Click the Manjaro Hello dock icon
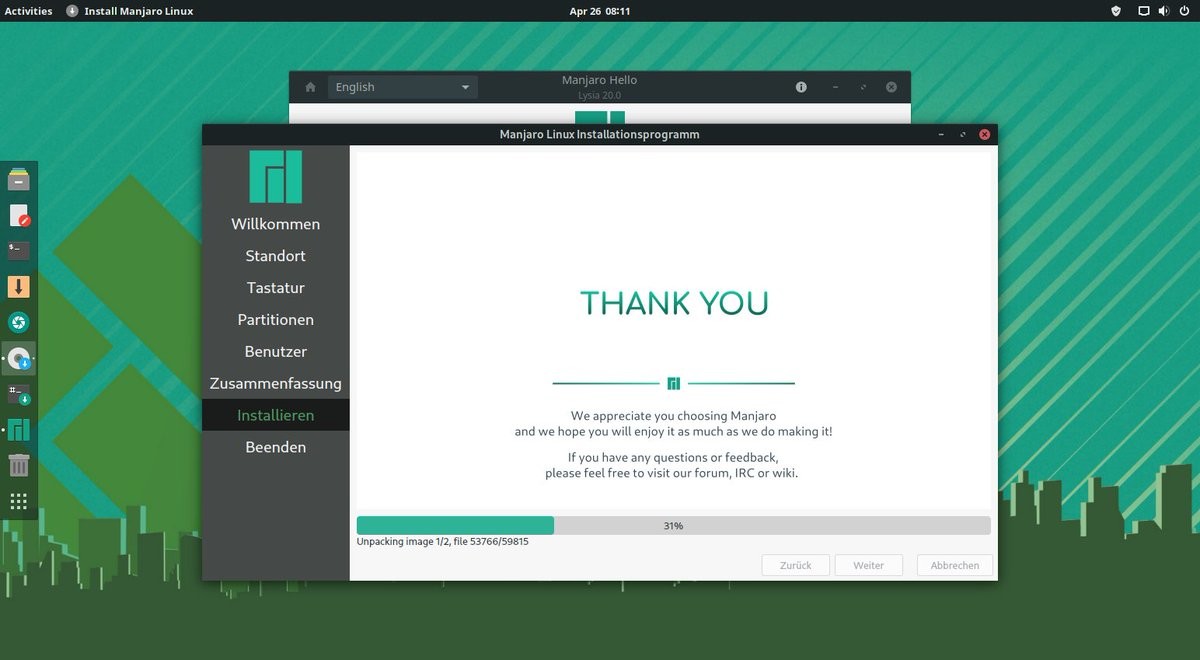The width and height of the screenshot is (1200, 660). [x=18, y=430]
